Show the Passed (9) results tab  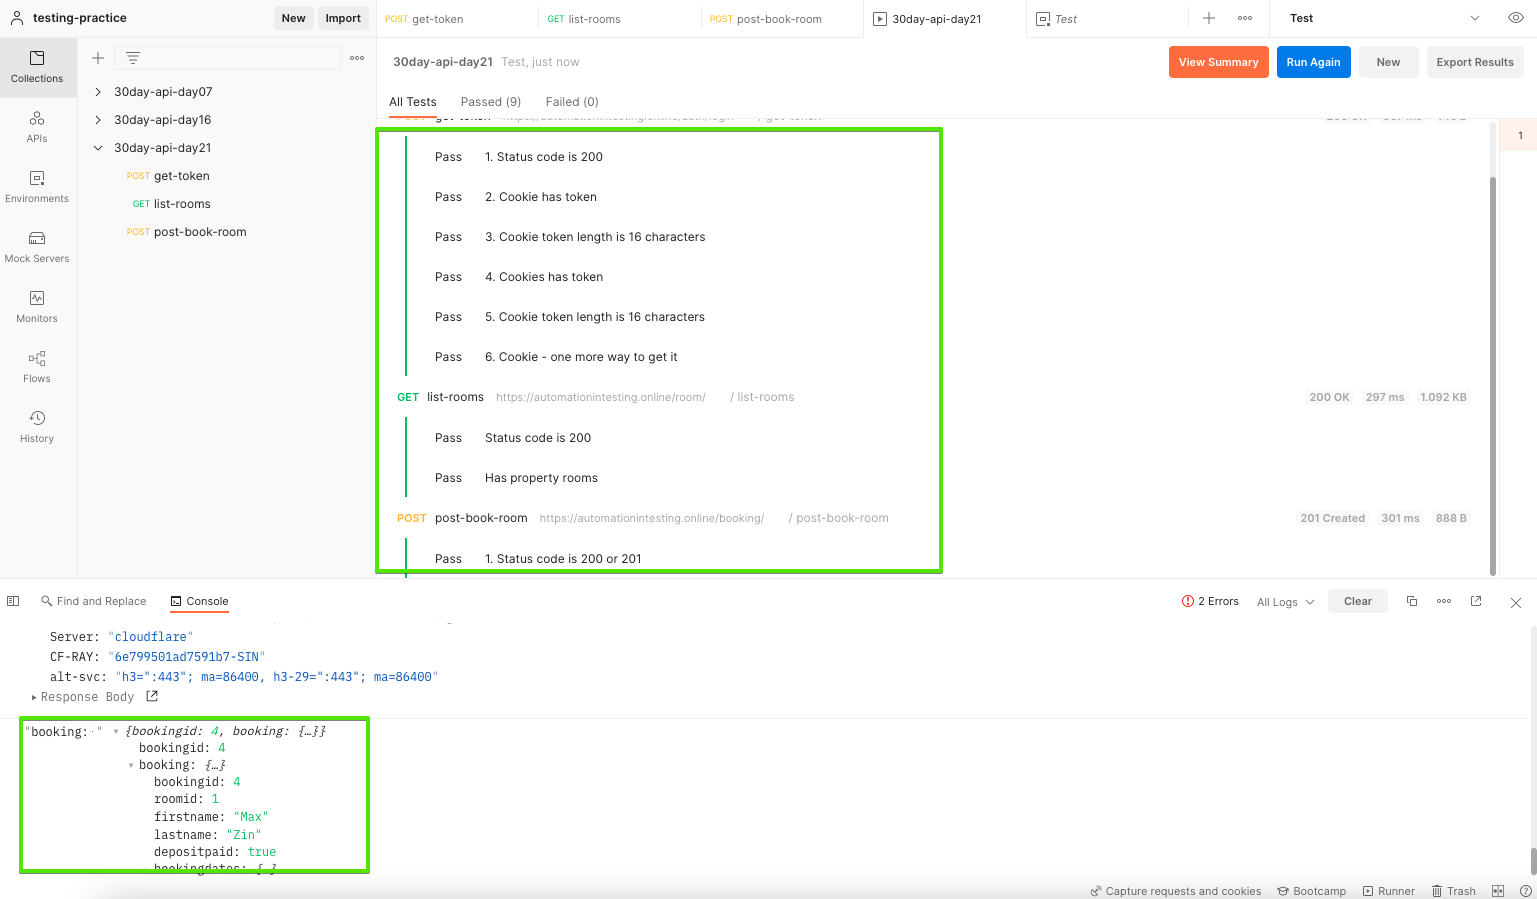(x=491, y=102)
